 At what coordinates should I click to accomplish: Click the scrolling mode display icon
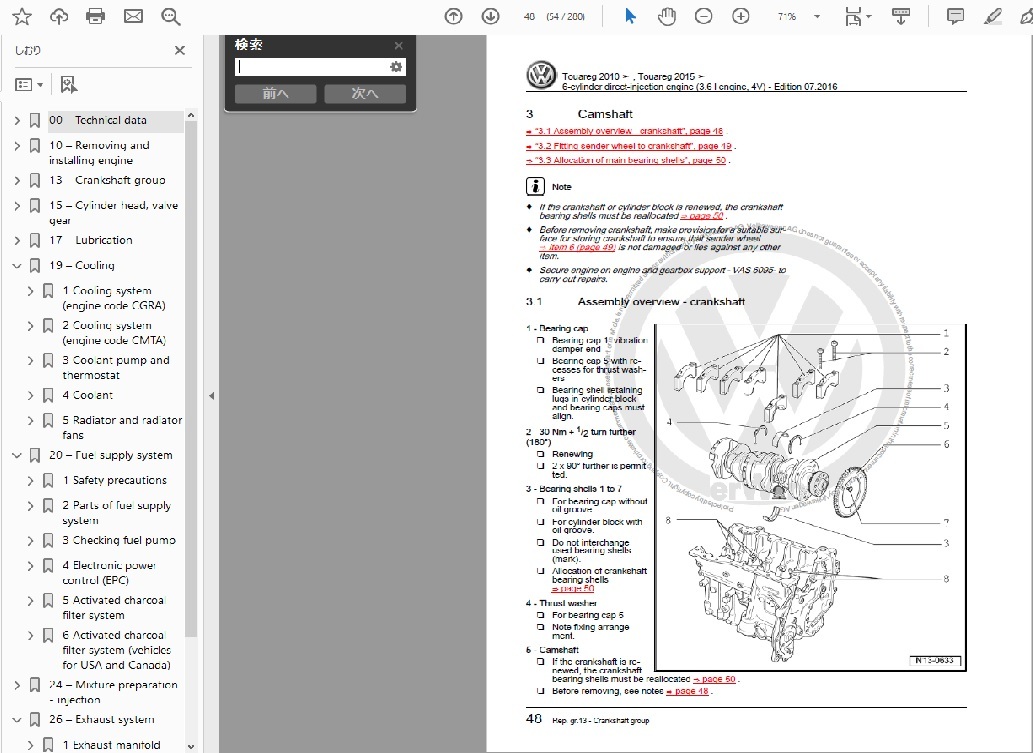[901, 16]
